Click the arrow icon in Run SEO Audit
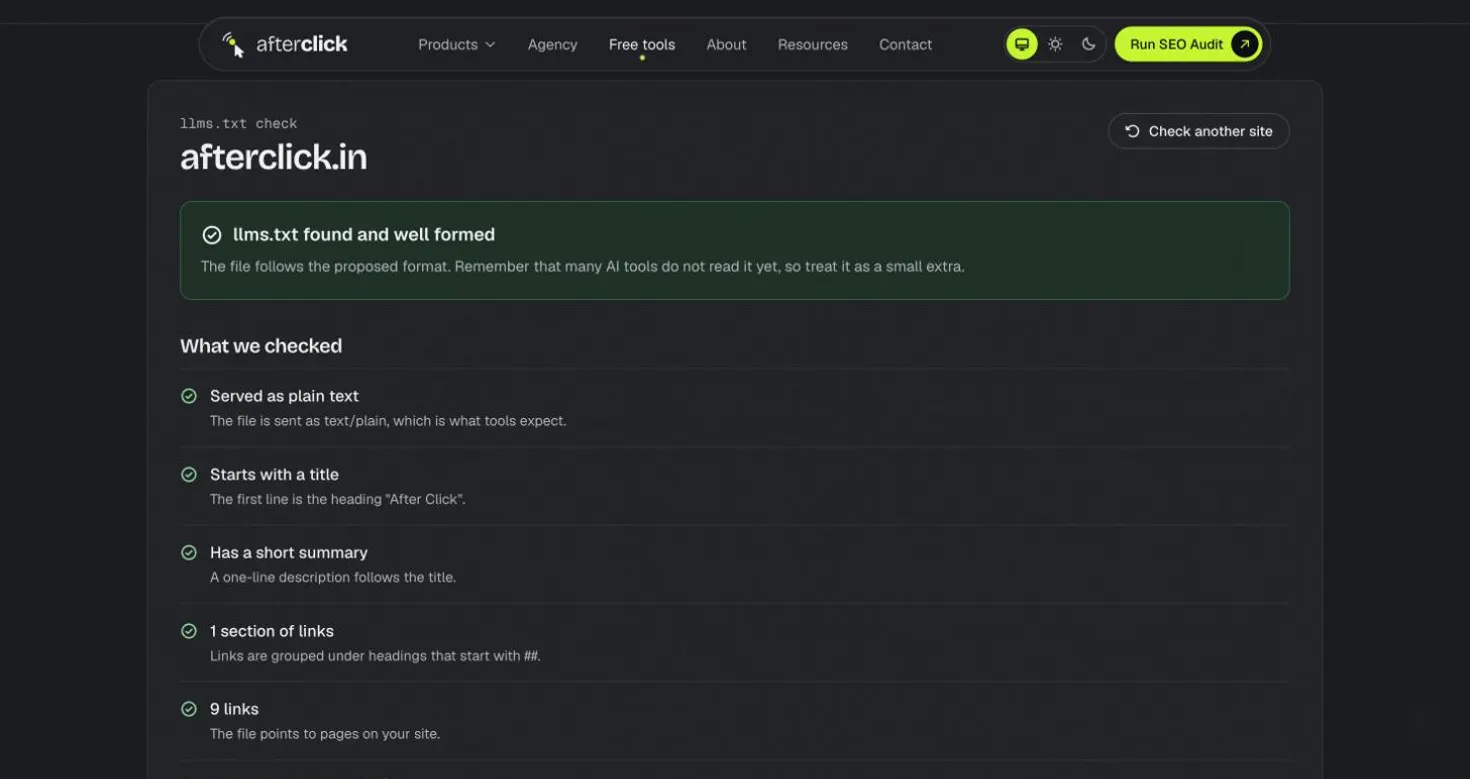1470x779 pixels. click(1245, 44)
